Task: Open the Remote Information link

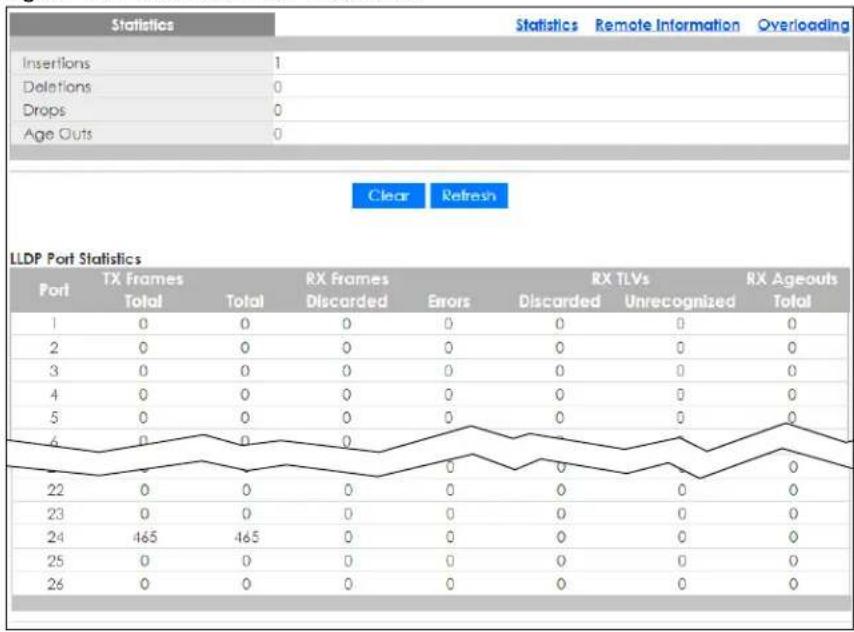Action: click(667, 25)
